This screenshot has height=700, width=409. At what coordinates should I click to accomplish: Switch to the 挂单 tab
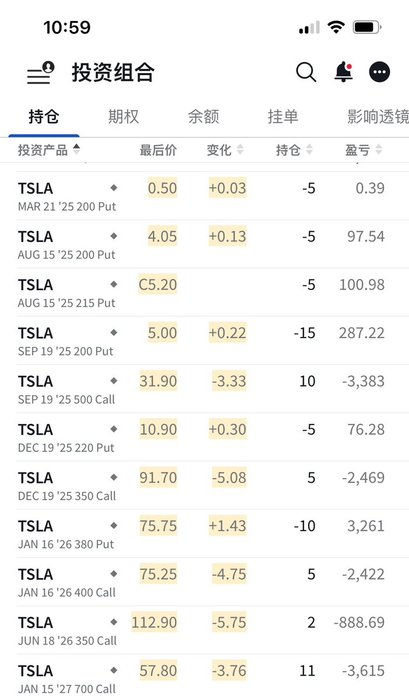pos(283,117)
